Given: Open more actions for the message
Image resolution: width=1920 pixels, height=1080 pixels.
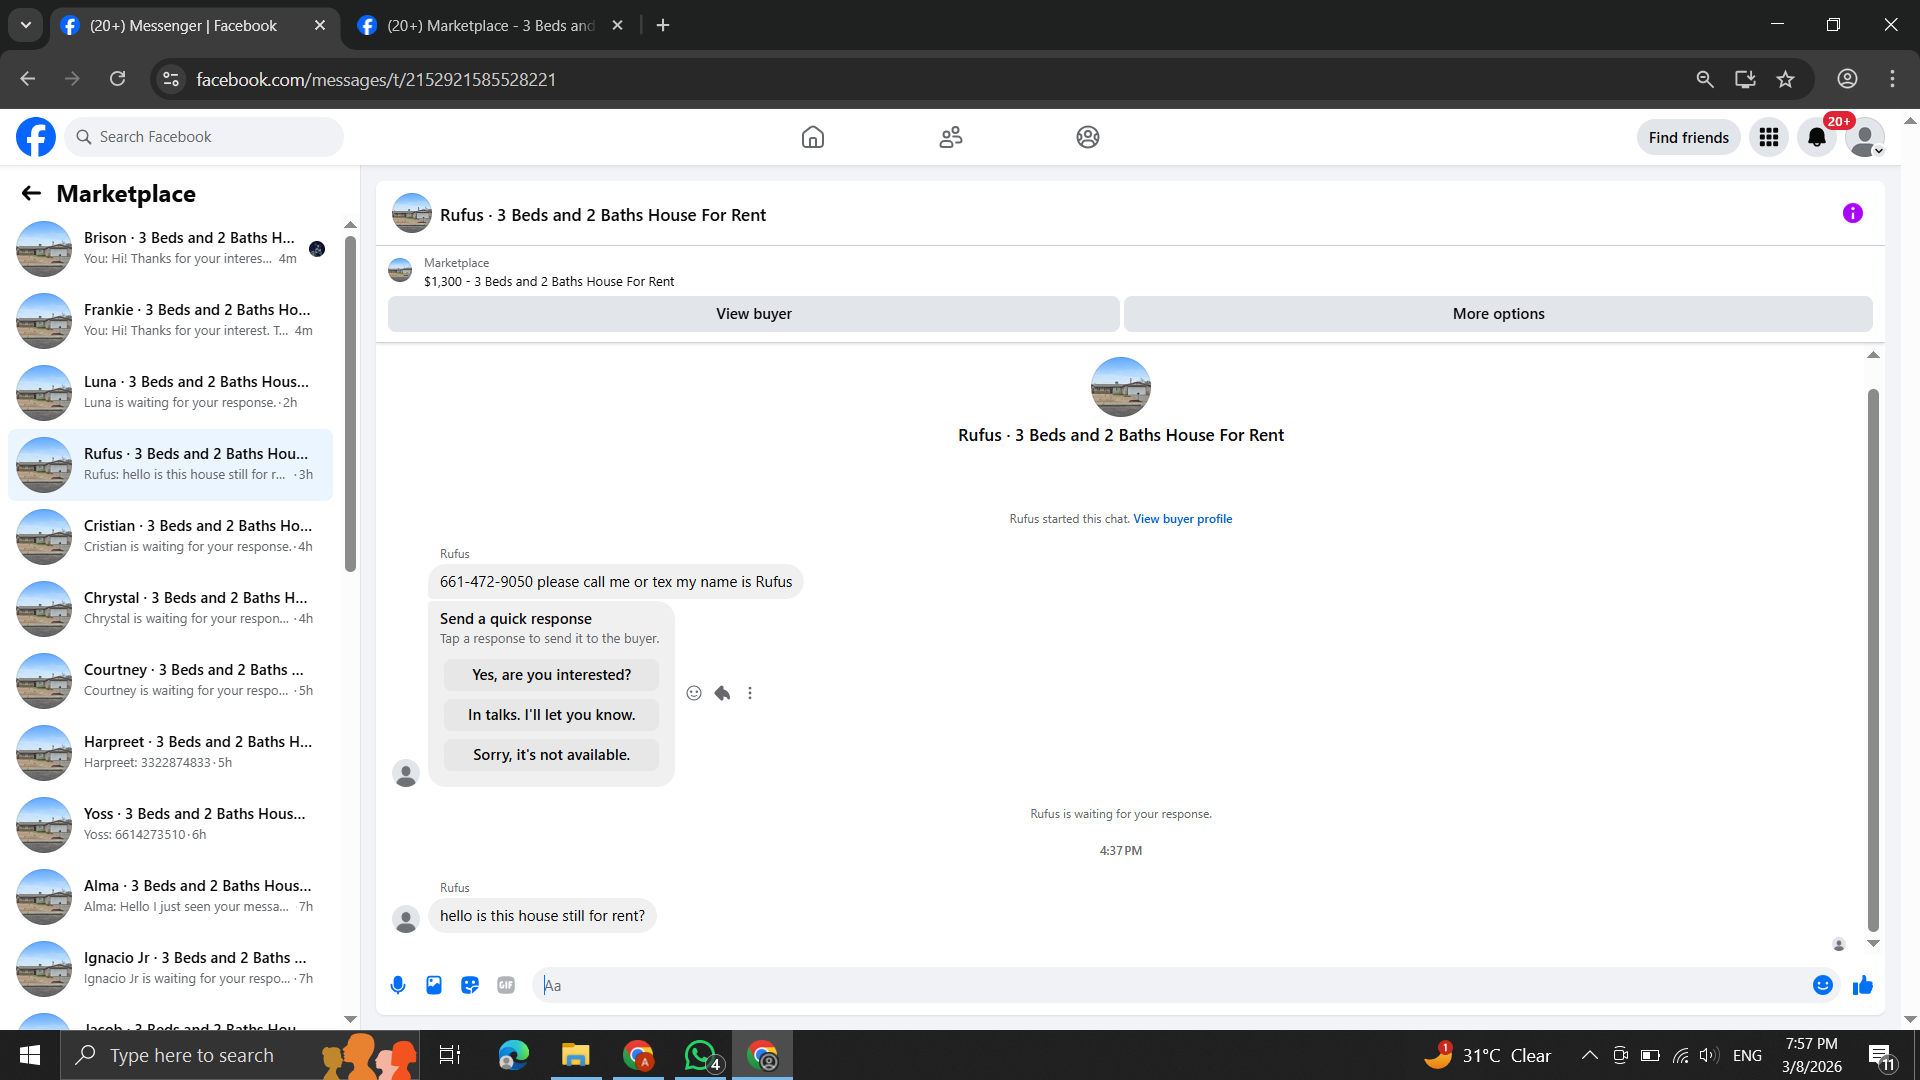Looking at the screenshot, I should tap(750, 693).
